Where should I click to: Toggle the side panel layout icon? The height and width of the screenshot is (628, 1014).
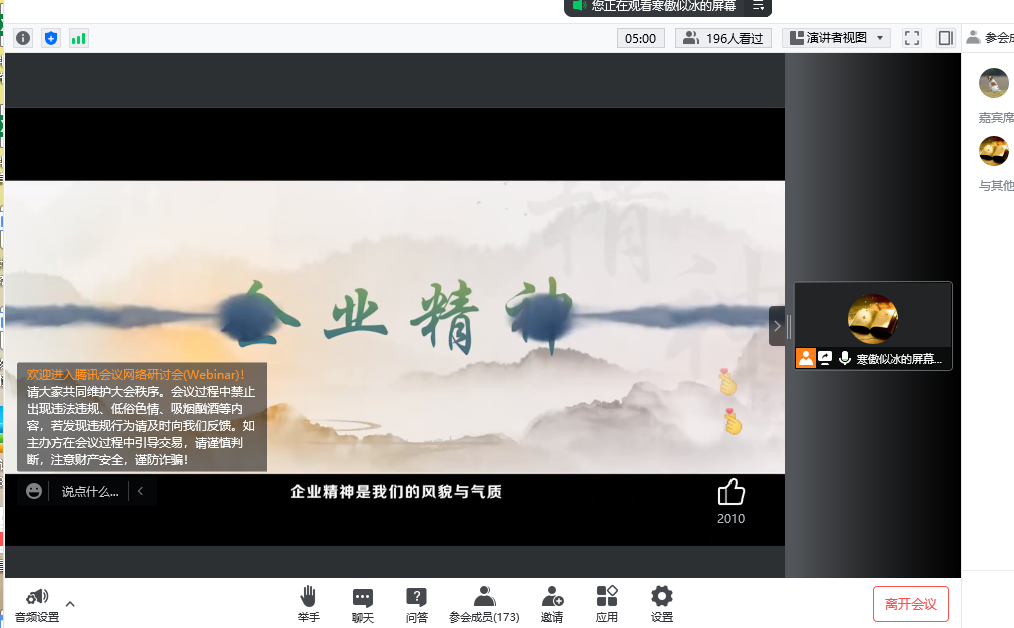coord(945,38)
